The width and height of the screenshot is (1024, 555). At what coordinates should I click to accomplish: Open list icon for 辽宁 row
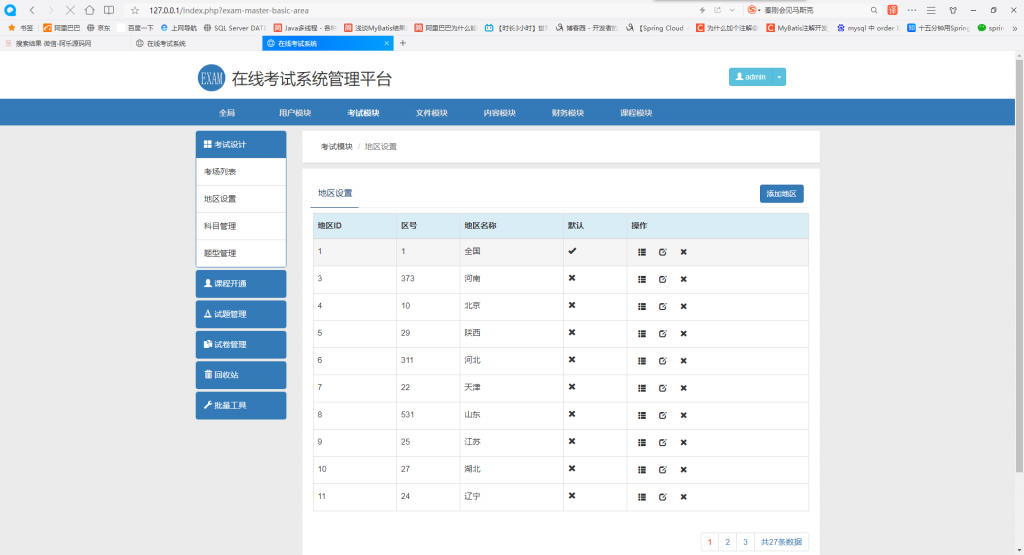coord(642,497)
